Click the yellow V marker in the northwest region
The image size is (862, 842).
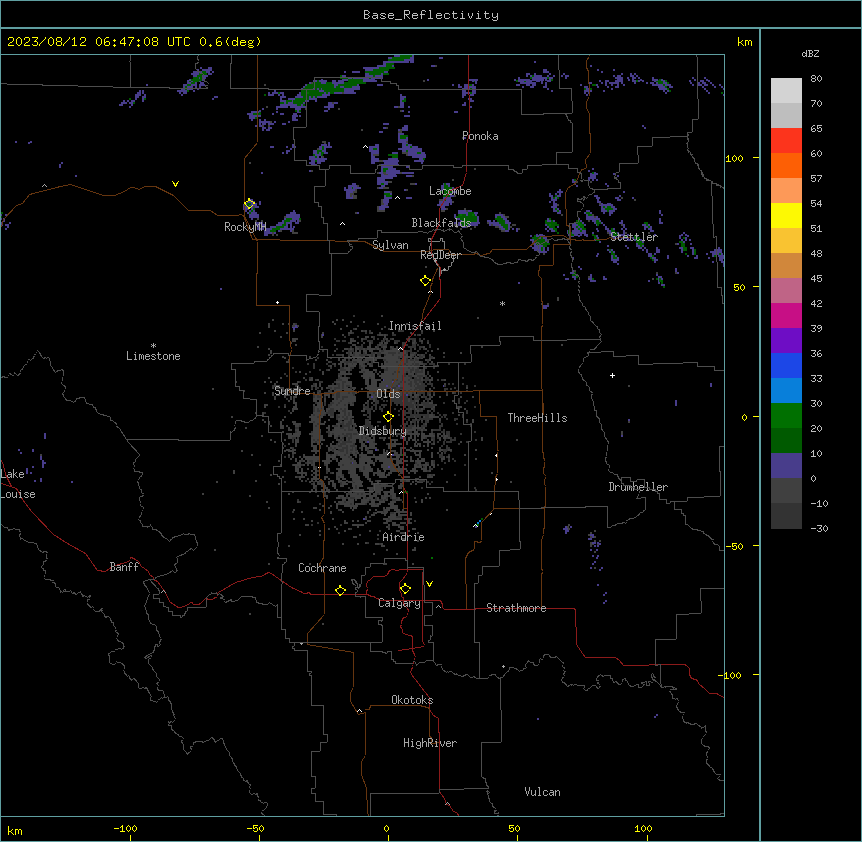(x=175, y=184)
